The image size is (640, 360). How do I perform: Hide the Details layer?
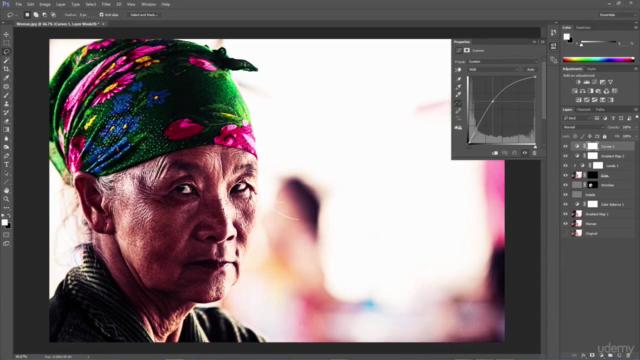pyautogui.click(x=566, y=195)
